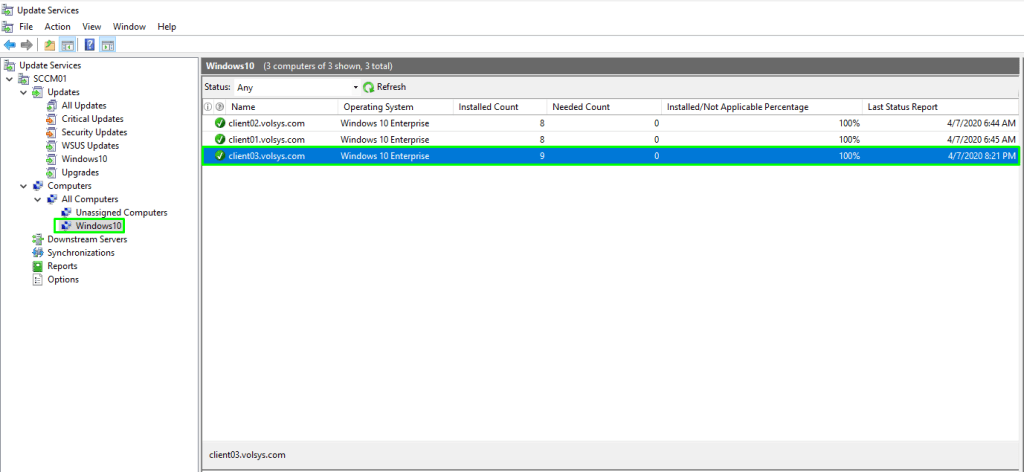Click the Back arrow in the toolbar
The width and height of the screenshot is (1024, 472).
(10, 45)
